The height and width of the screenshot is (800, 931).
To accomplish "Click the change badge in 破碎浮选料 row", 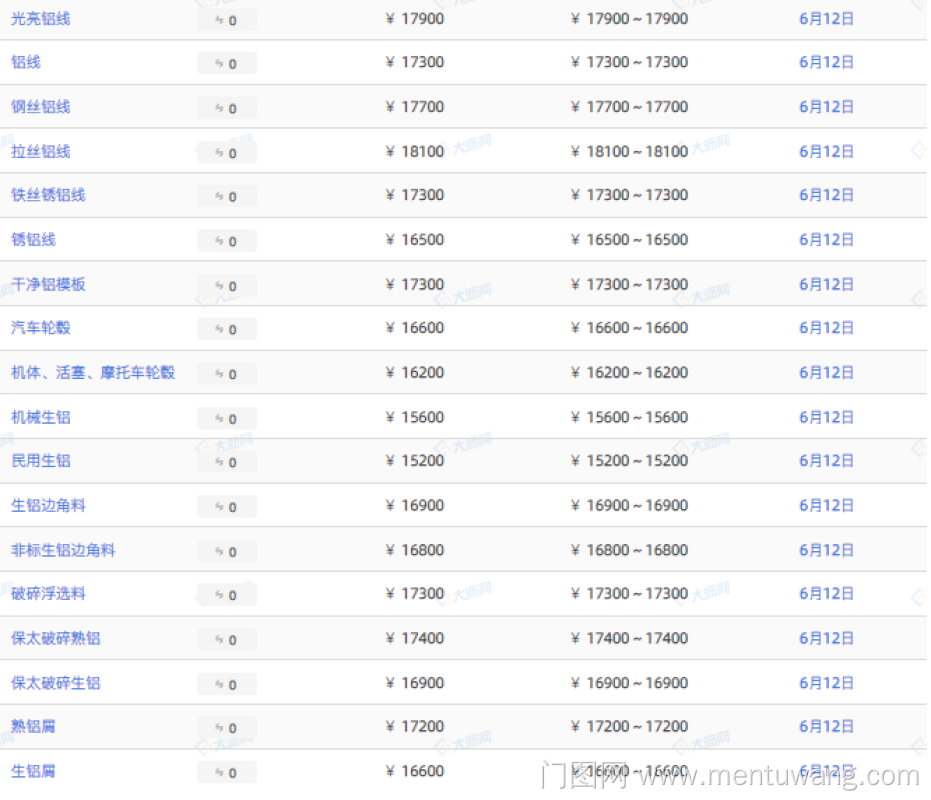I will [x=227, y=595].
